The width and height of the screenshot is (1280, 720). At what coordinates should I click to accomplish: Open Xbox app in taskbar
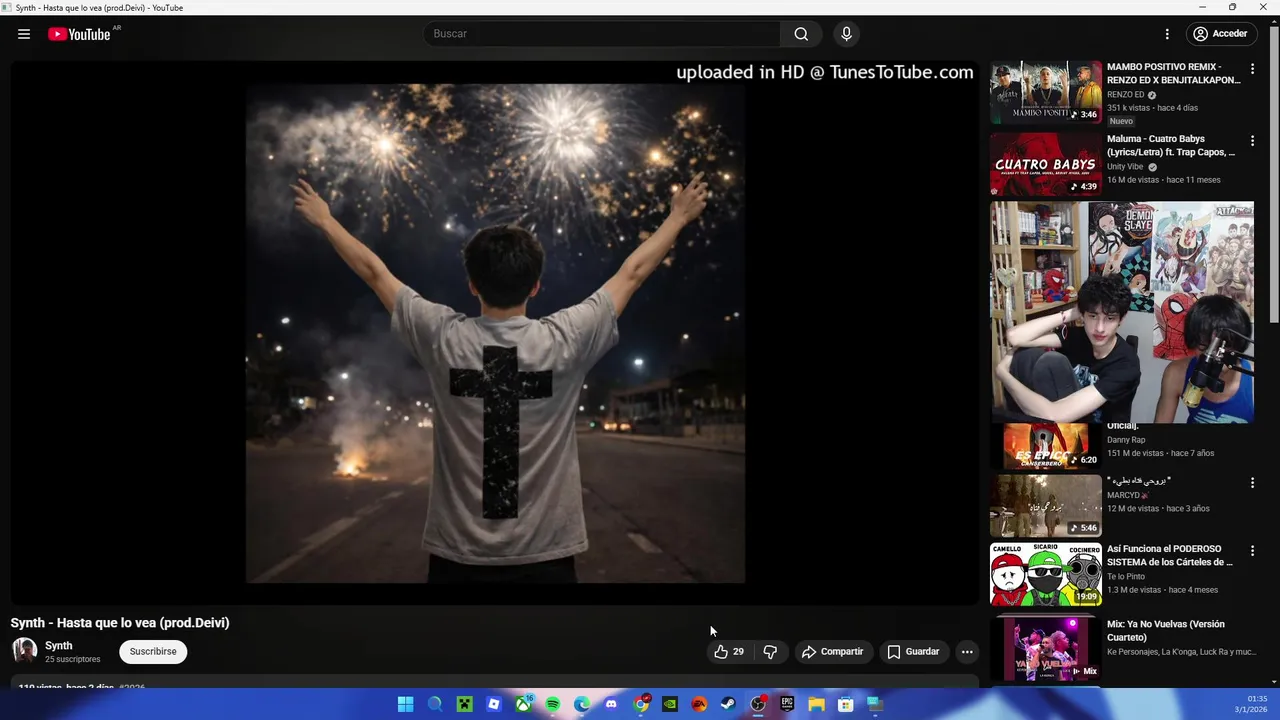523,704
